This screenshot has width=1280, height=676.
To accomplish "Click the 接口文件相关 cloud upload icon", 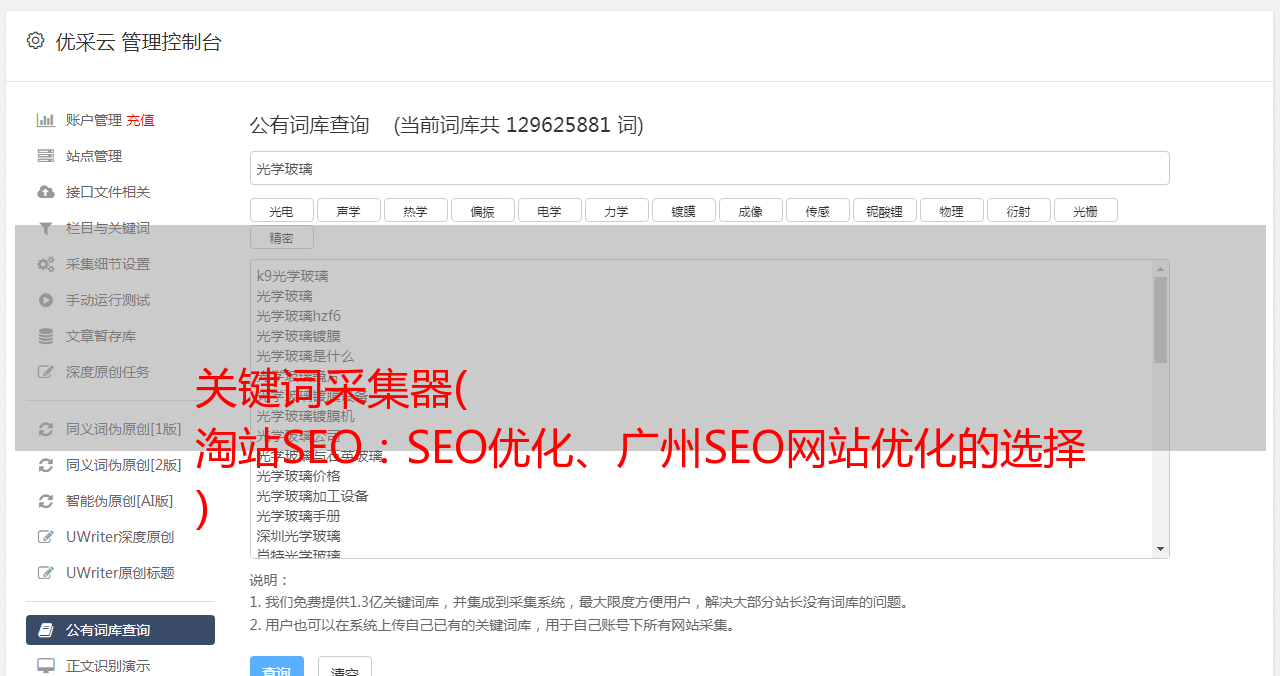I will point(45,192).
